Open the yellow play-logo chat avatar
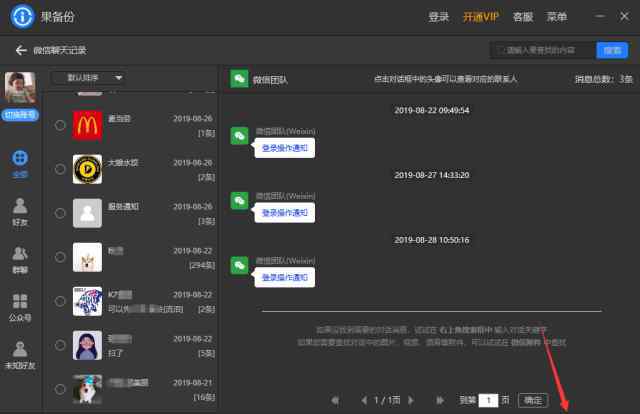This screenshot has width=640, height=414. tap(87, 169)
